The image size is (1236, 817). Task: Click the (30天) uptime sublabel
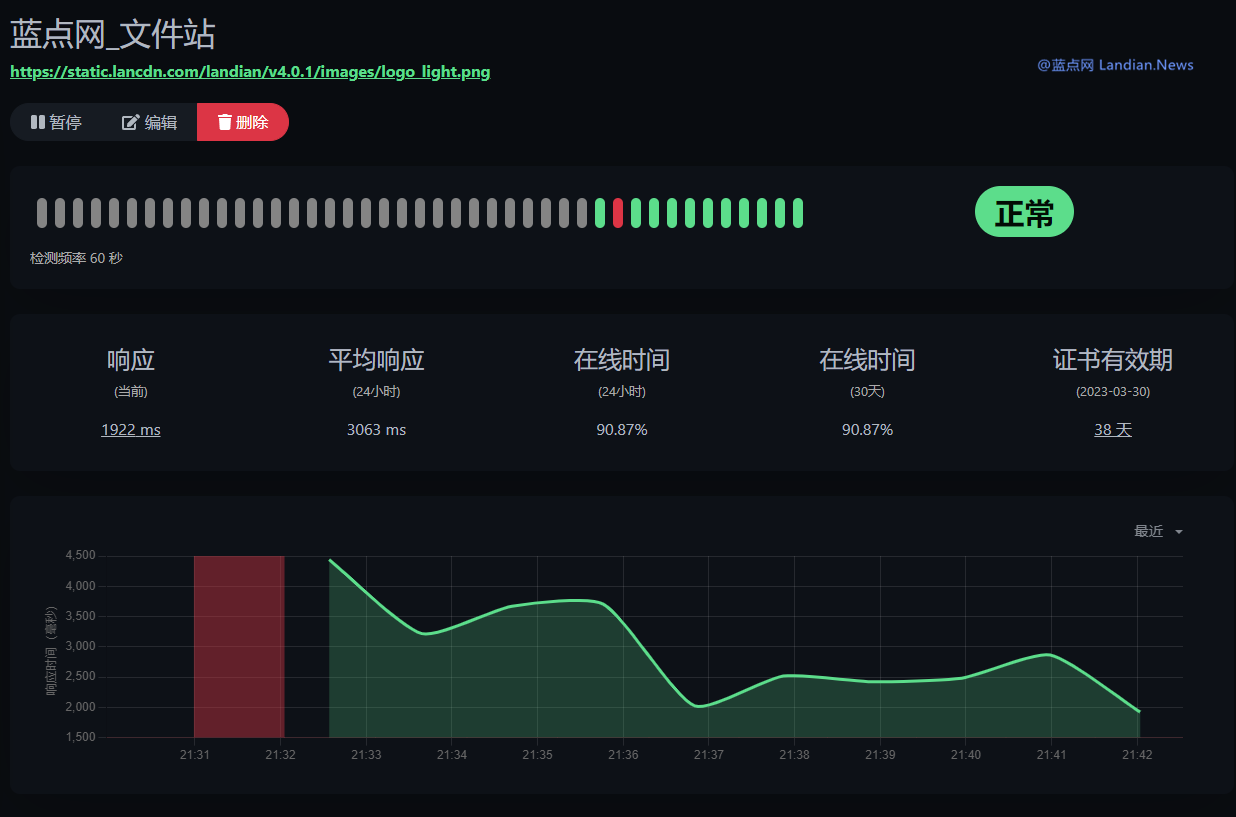tap(867, 392)
